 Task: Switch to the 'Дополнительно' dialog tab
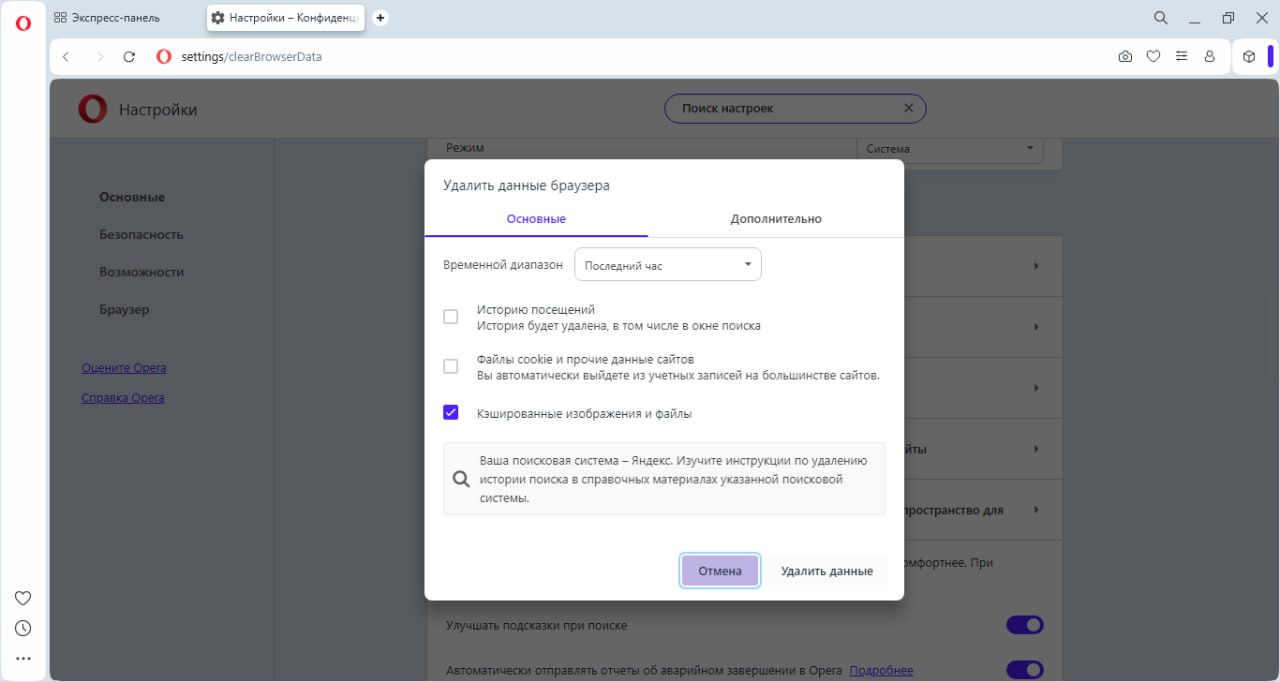point(776,218)
